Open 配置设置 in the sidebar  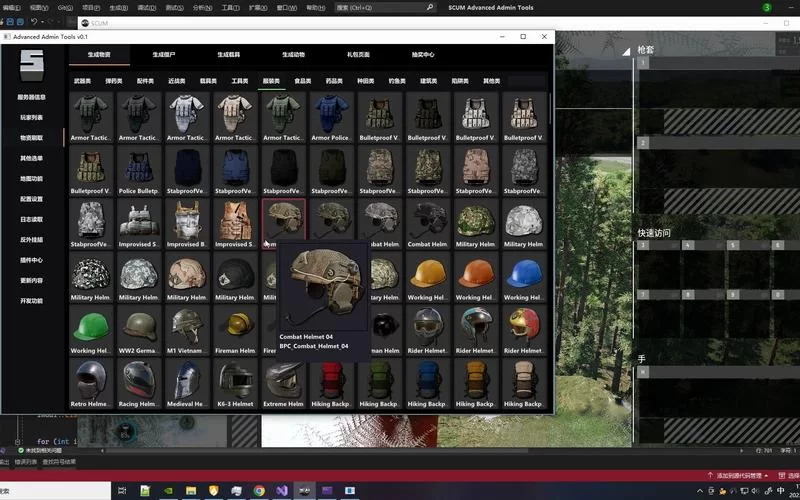click(31, 199)
